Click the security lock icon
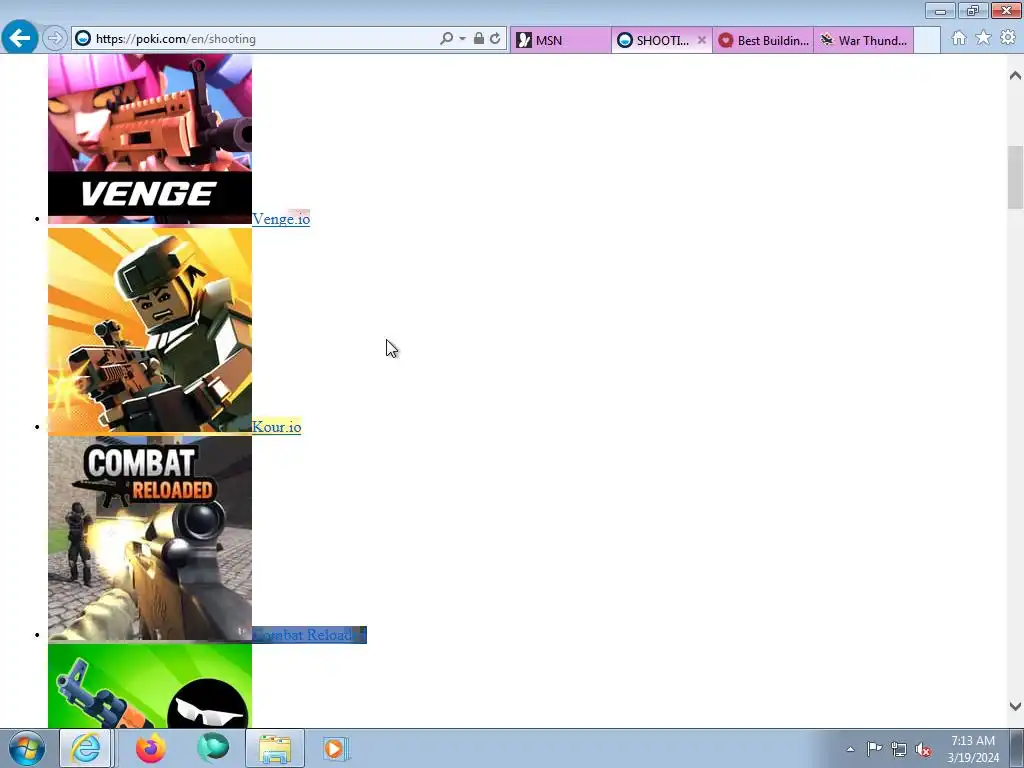This screenshot has height=768, width=1024. pyautogui.click(x=479, y=39)
